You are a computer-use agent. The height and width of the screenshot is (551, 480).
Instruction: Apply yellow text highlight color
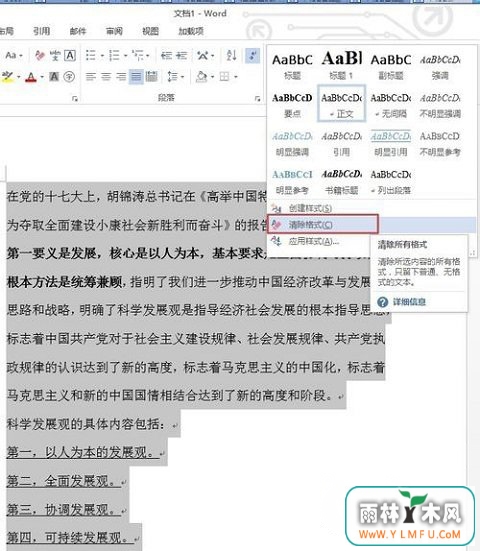tap(7, 76)
